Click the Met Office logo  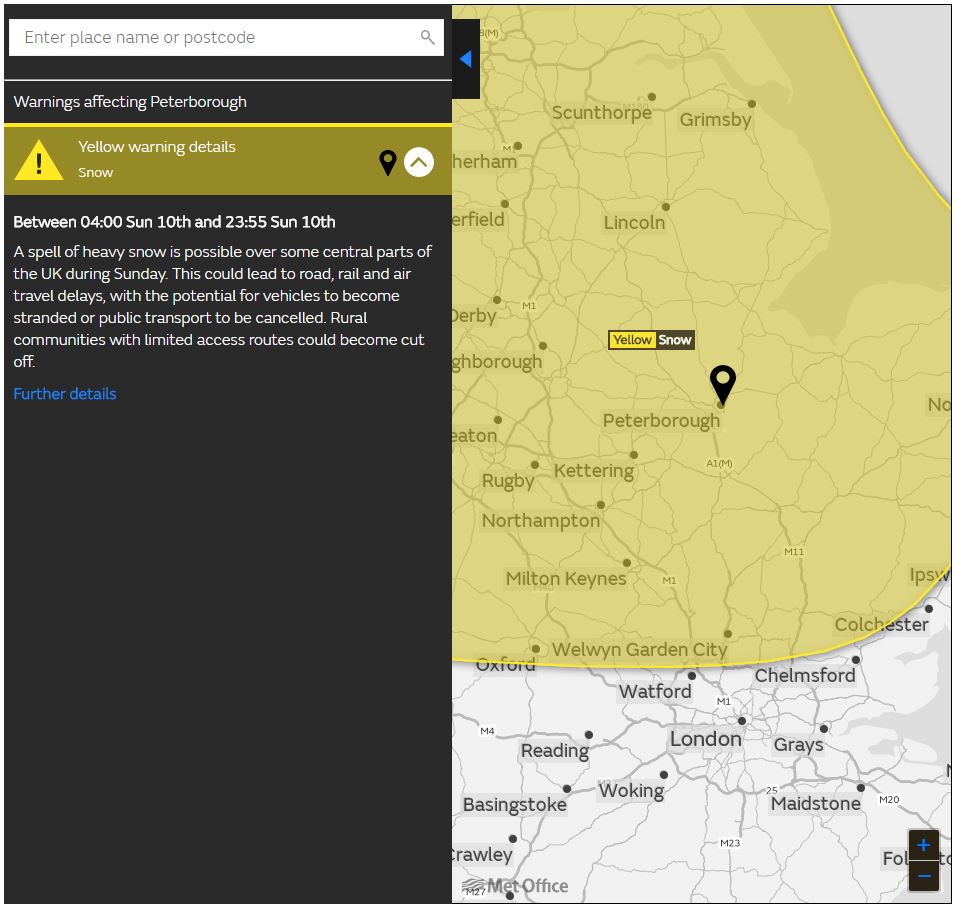(x=516, y=885)
